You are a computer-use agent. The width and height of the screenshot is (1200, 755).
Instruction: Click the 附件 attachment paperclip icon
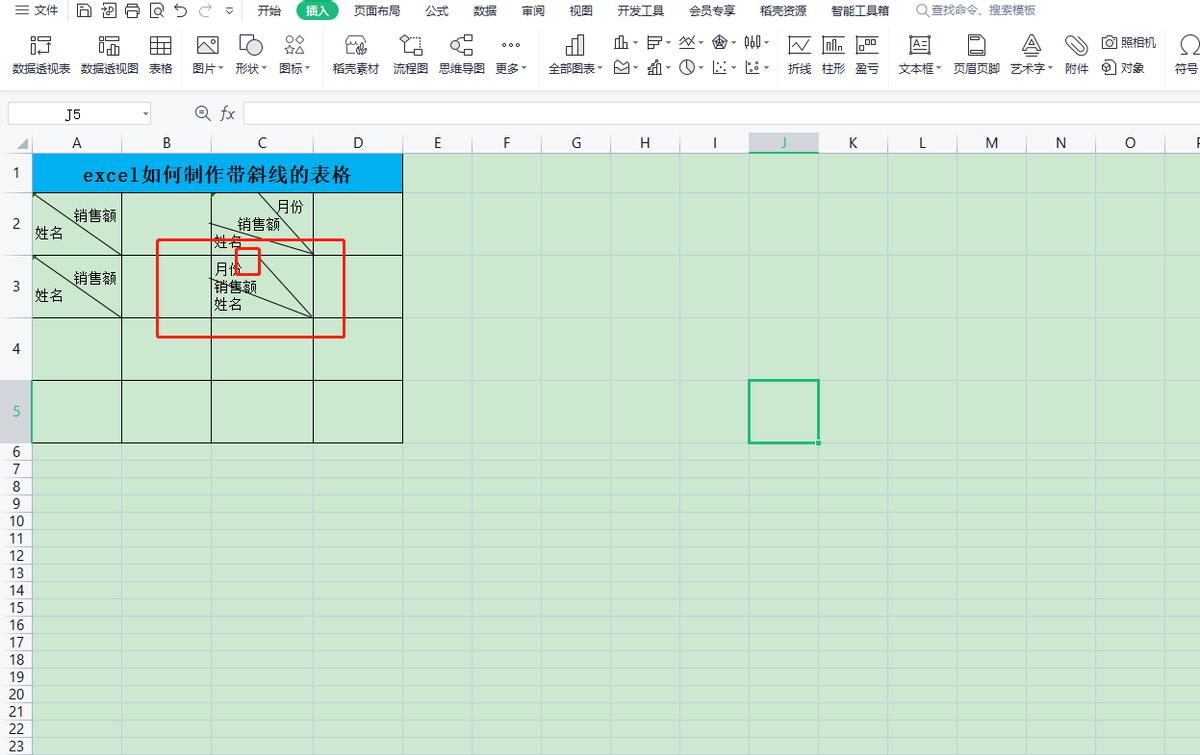(x=1076, y=46)
